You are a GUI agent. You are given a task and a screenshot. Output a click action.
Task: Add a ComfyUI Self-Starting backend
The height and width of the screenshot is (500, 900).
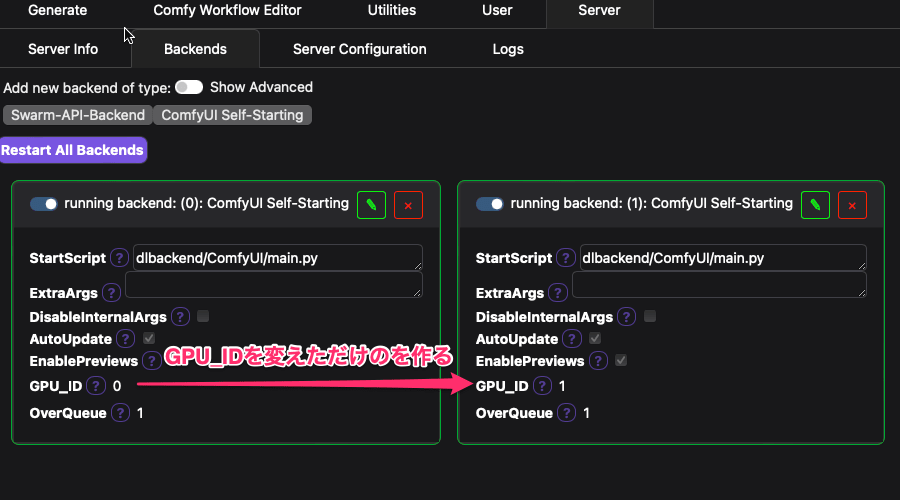tap(232, 115)
